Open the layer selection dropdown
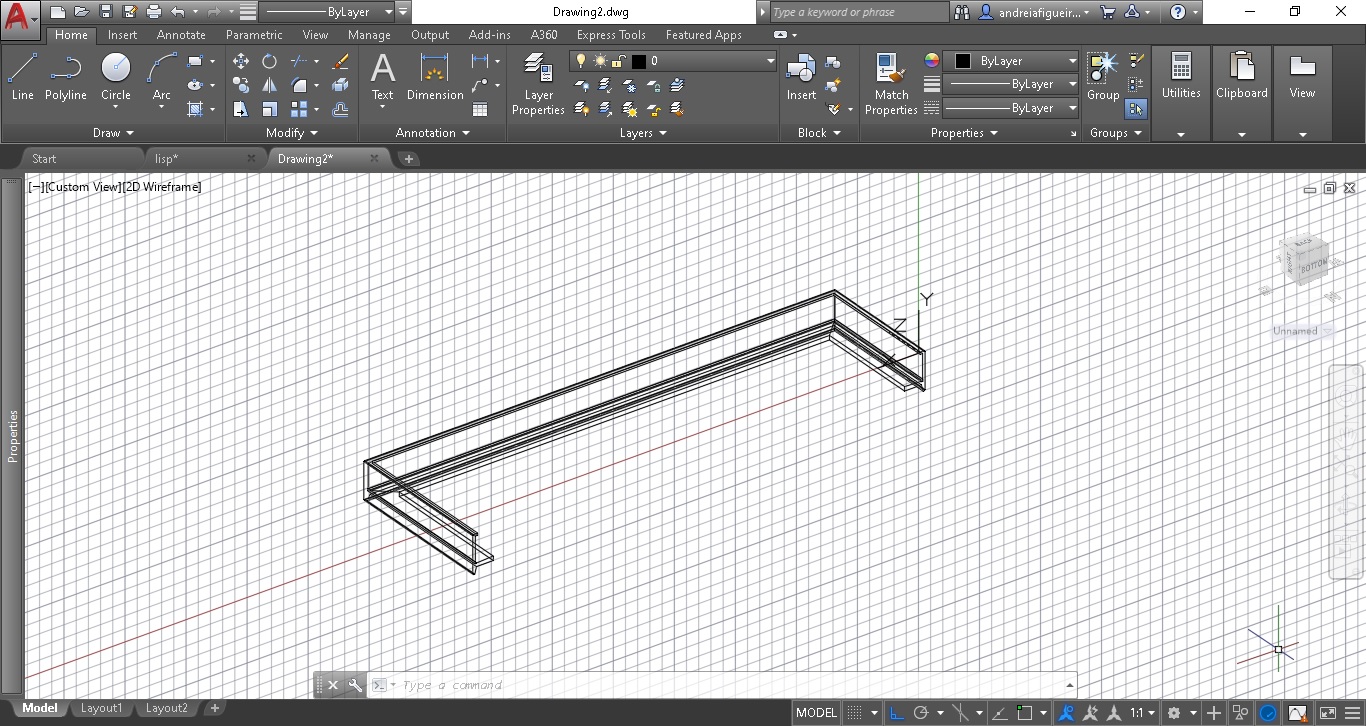The height and width of the screenshot is (726, 1366). (x=674, y=61)
